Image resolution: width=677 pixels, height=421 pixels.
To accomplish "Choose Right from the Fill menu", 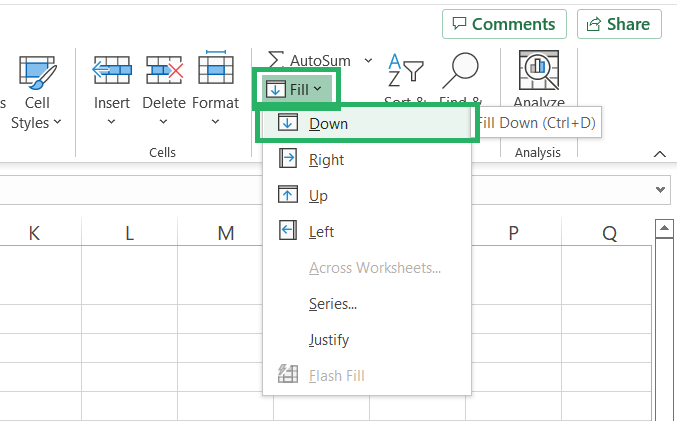I will coord(326,160).
